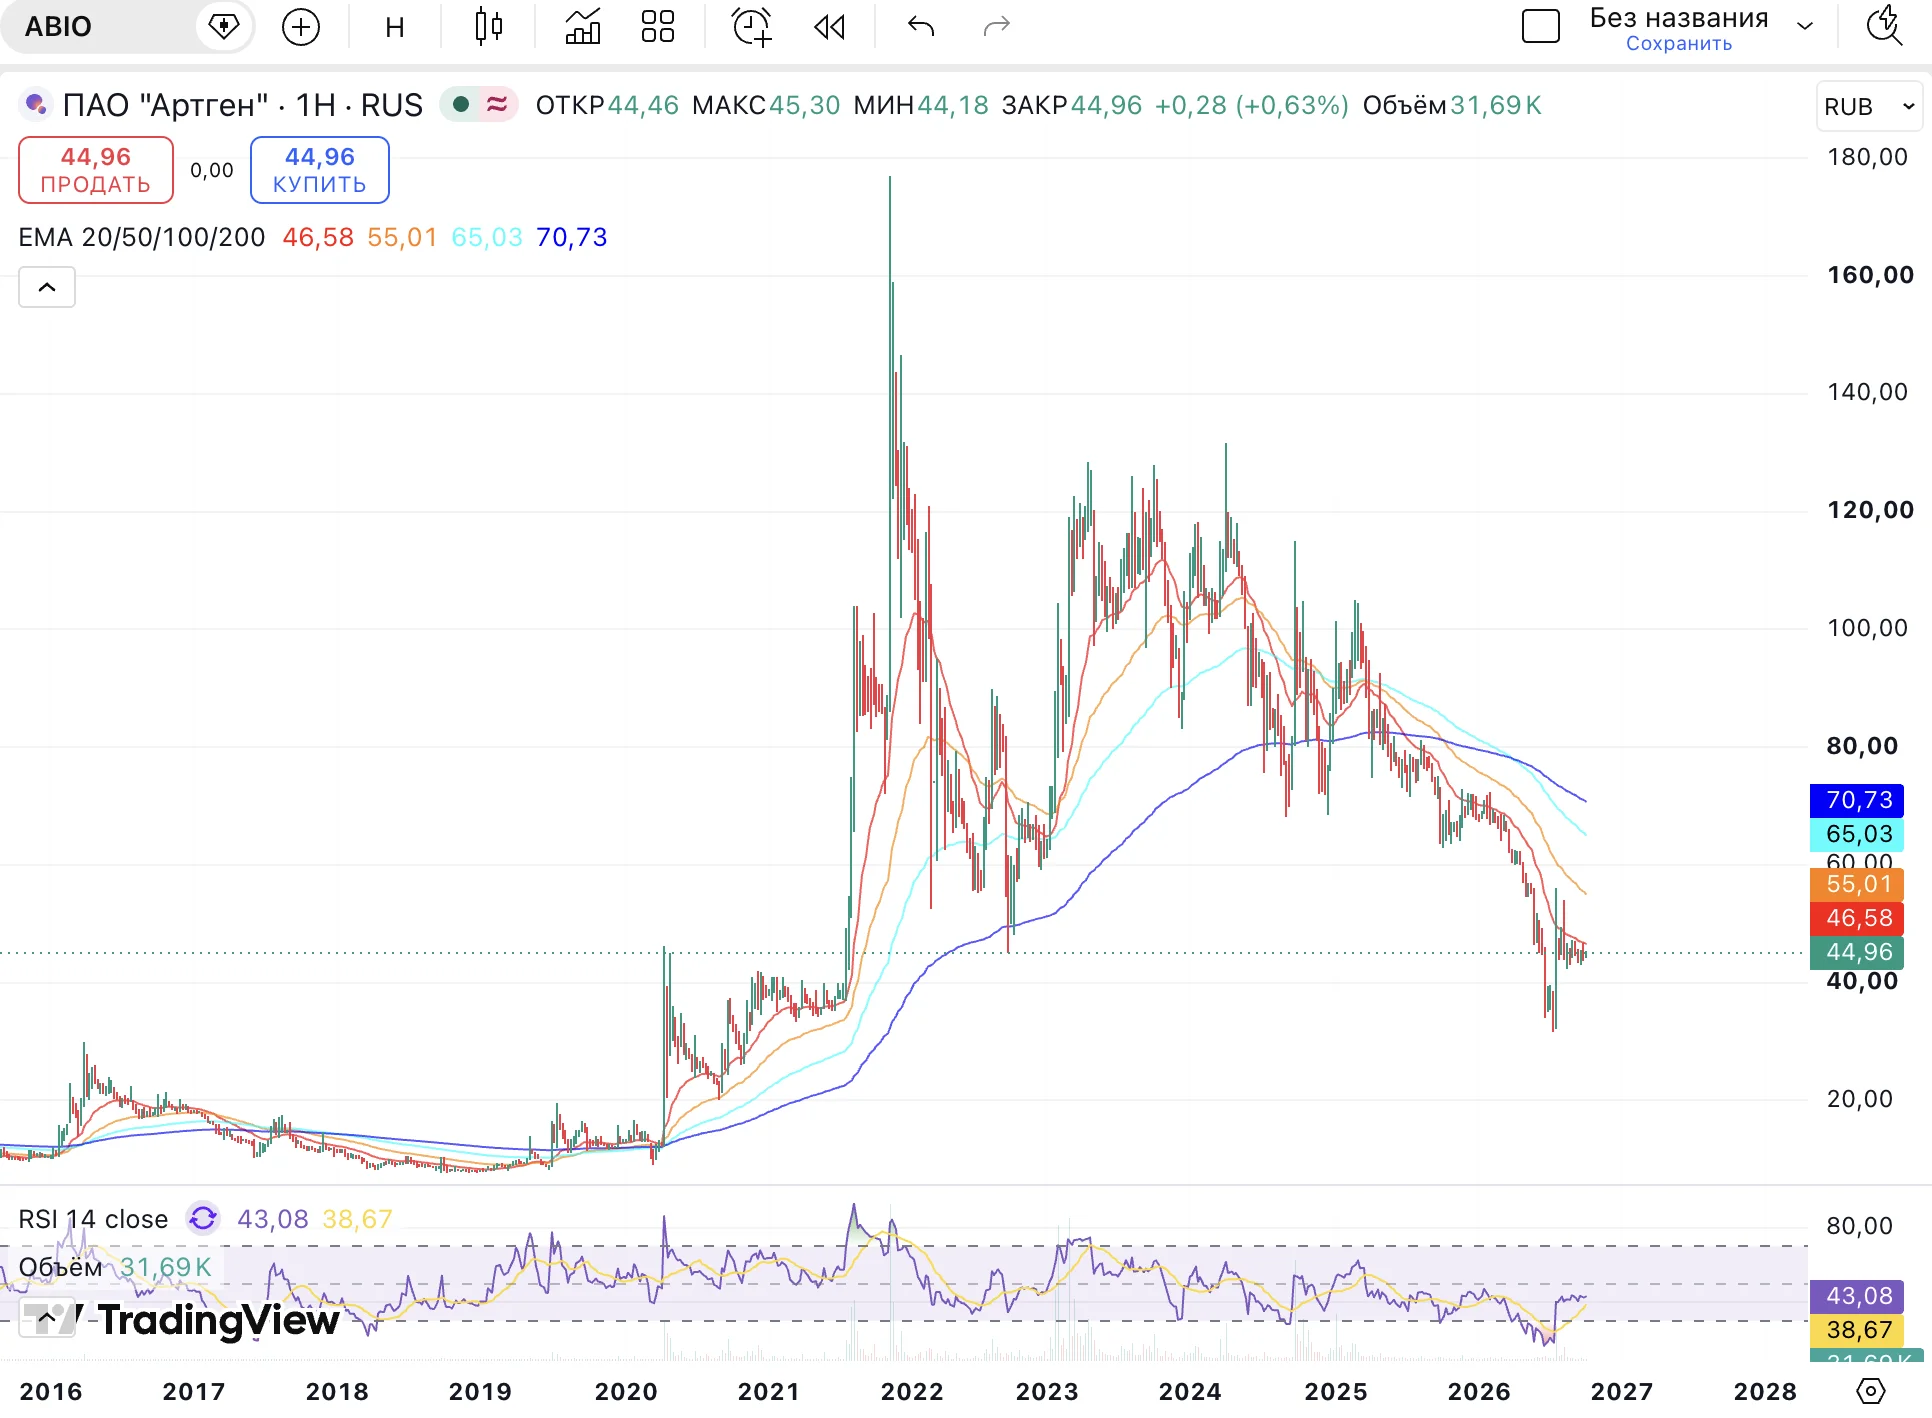1932x1418 pixels.
Task: Change the candlestick chart type
Action: click(x=488, y=27)
